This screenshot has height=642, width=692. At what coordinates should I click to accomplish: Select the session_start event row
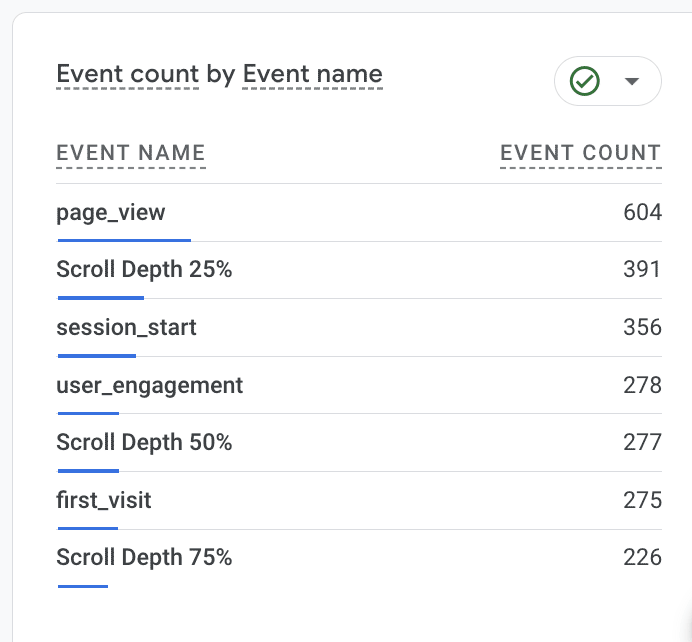click(126, 327)
